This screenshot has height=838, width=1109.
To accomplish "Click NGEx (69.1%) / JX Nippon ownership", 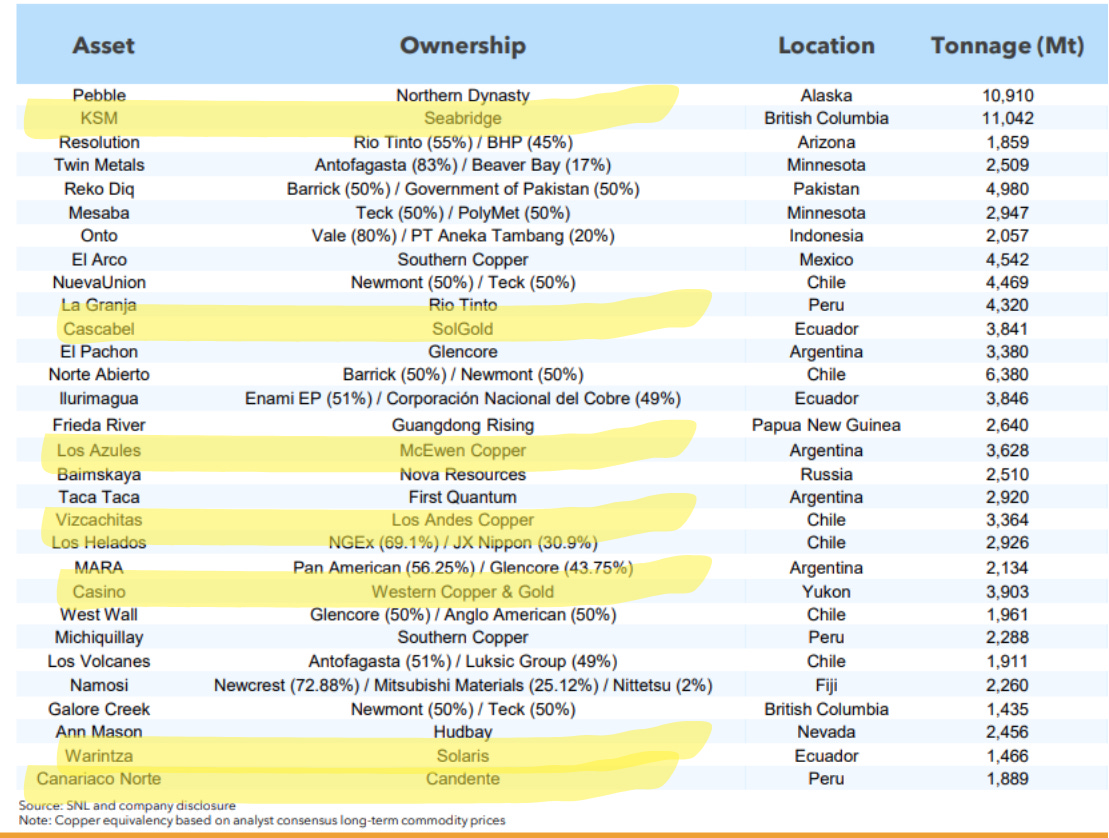I will click(463, 542).
